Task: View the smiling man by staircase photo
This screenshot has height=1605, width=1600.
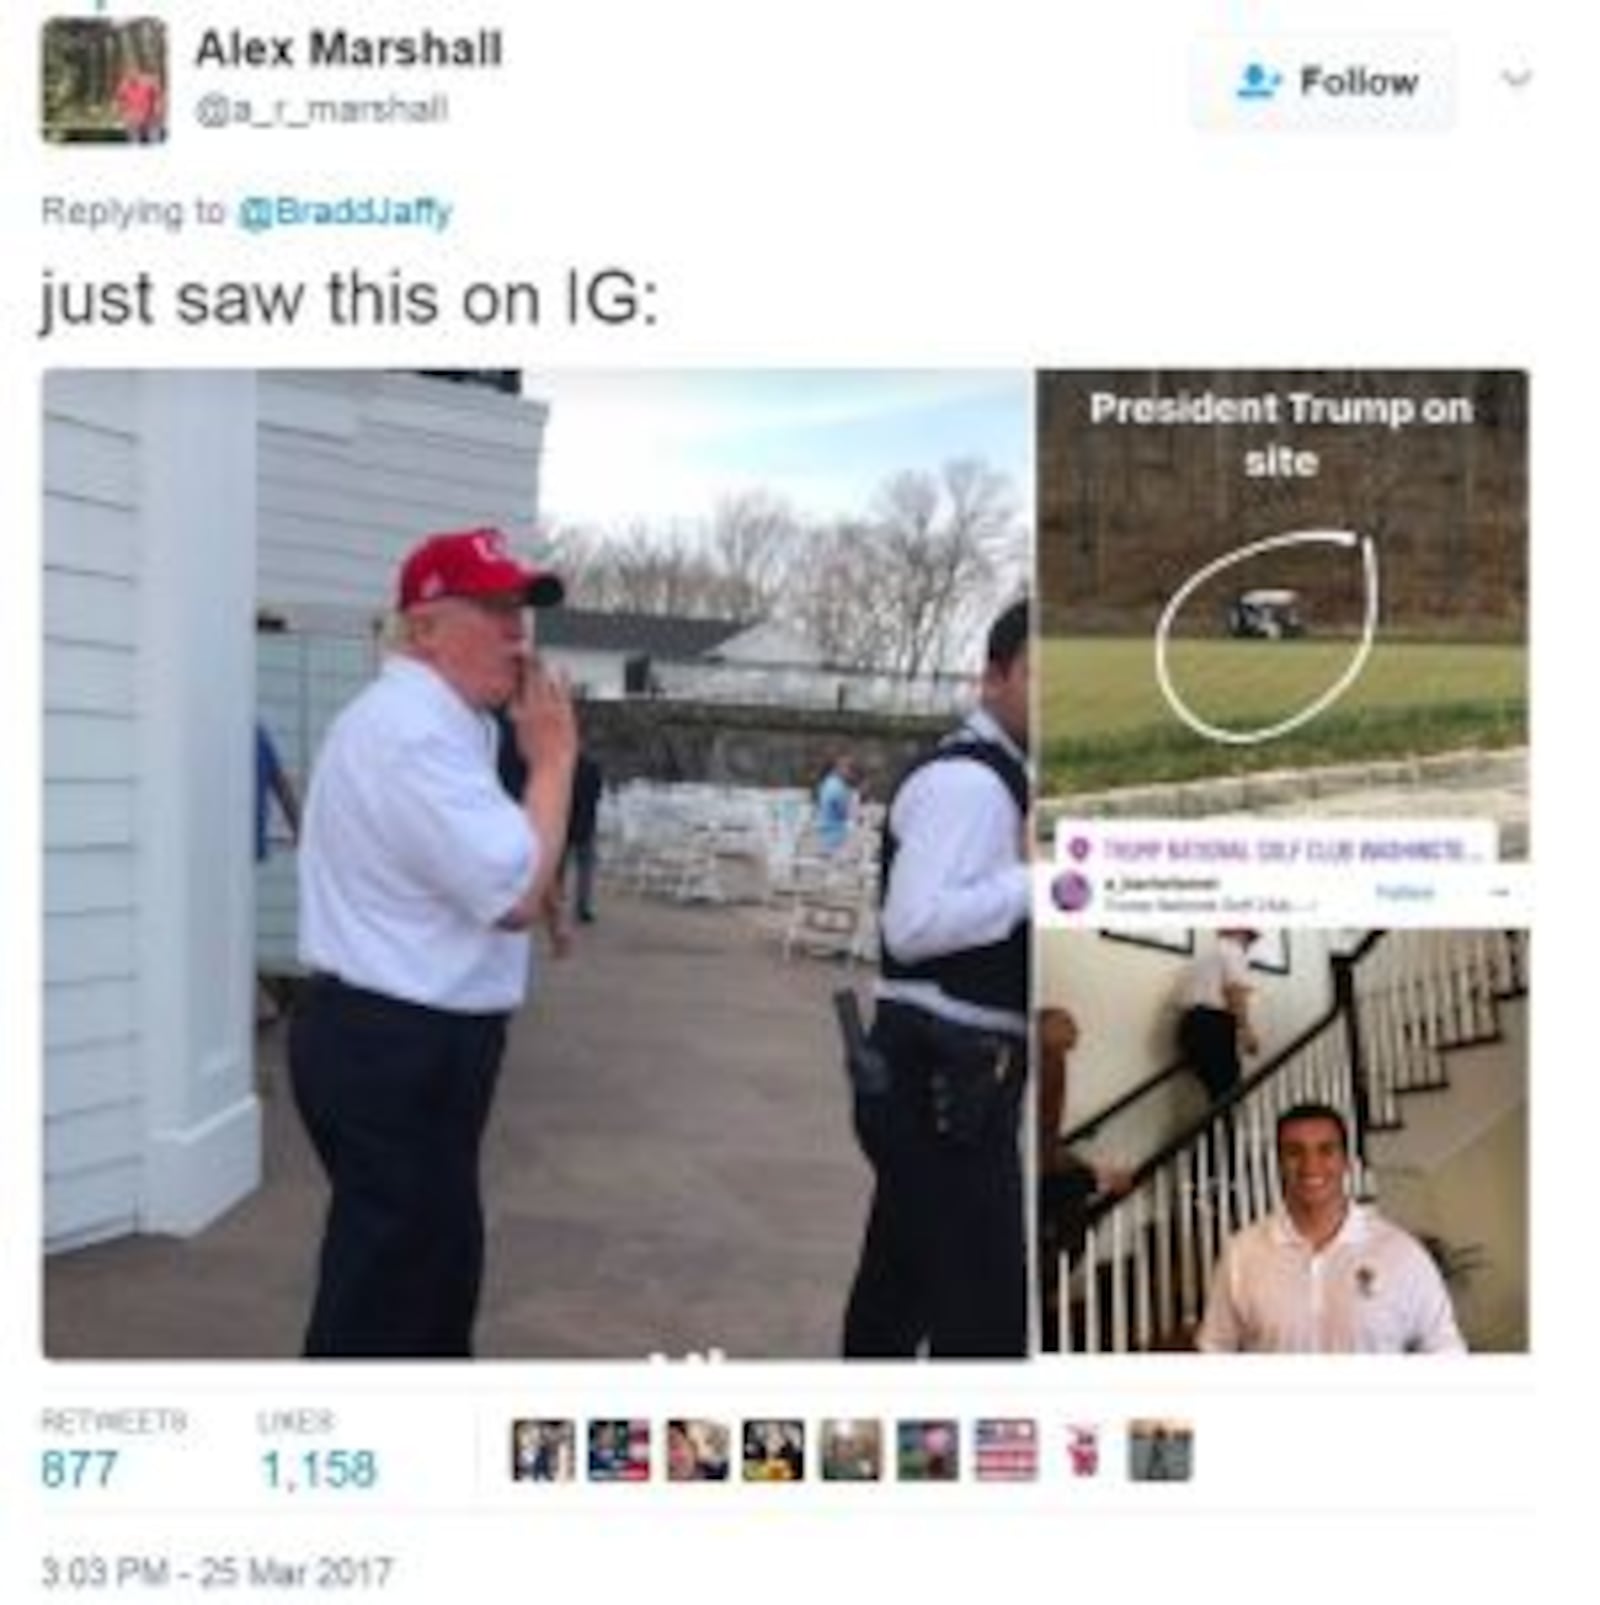Action: coord(1283,1140)
